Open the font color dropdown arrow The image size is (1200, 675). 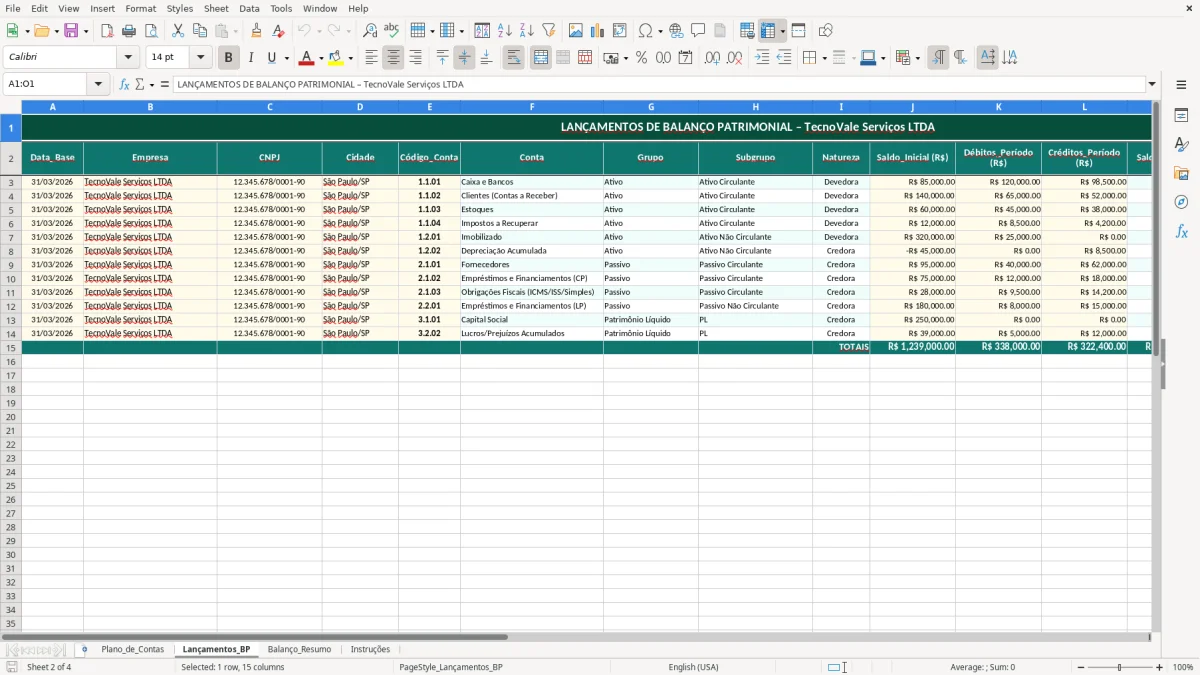click(x=321, y=57)
